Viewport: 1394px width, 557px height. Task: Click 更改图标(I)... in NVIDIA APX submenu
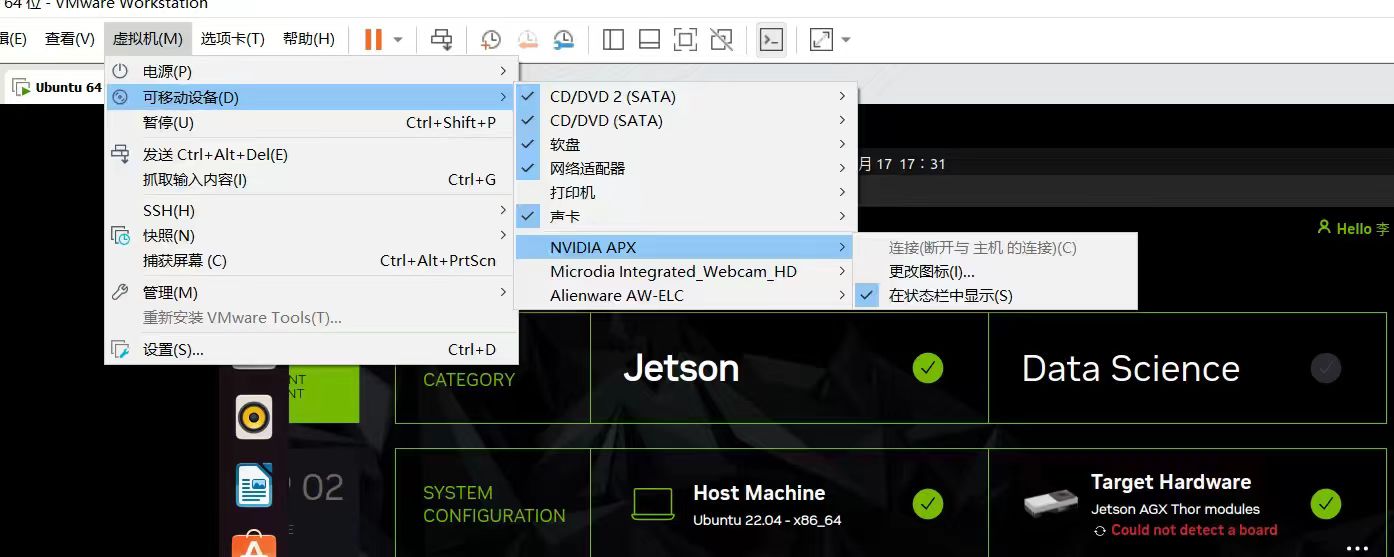pos(995,272)
